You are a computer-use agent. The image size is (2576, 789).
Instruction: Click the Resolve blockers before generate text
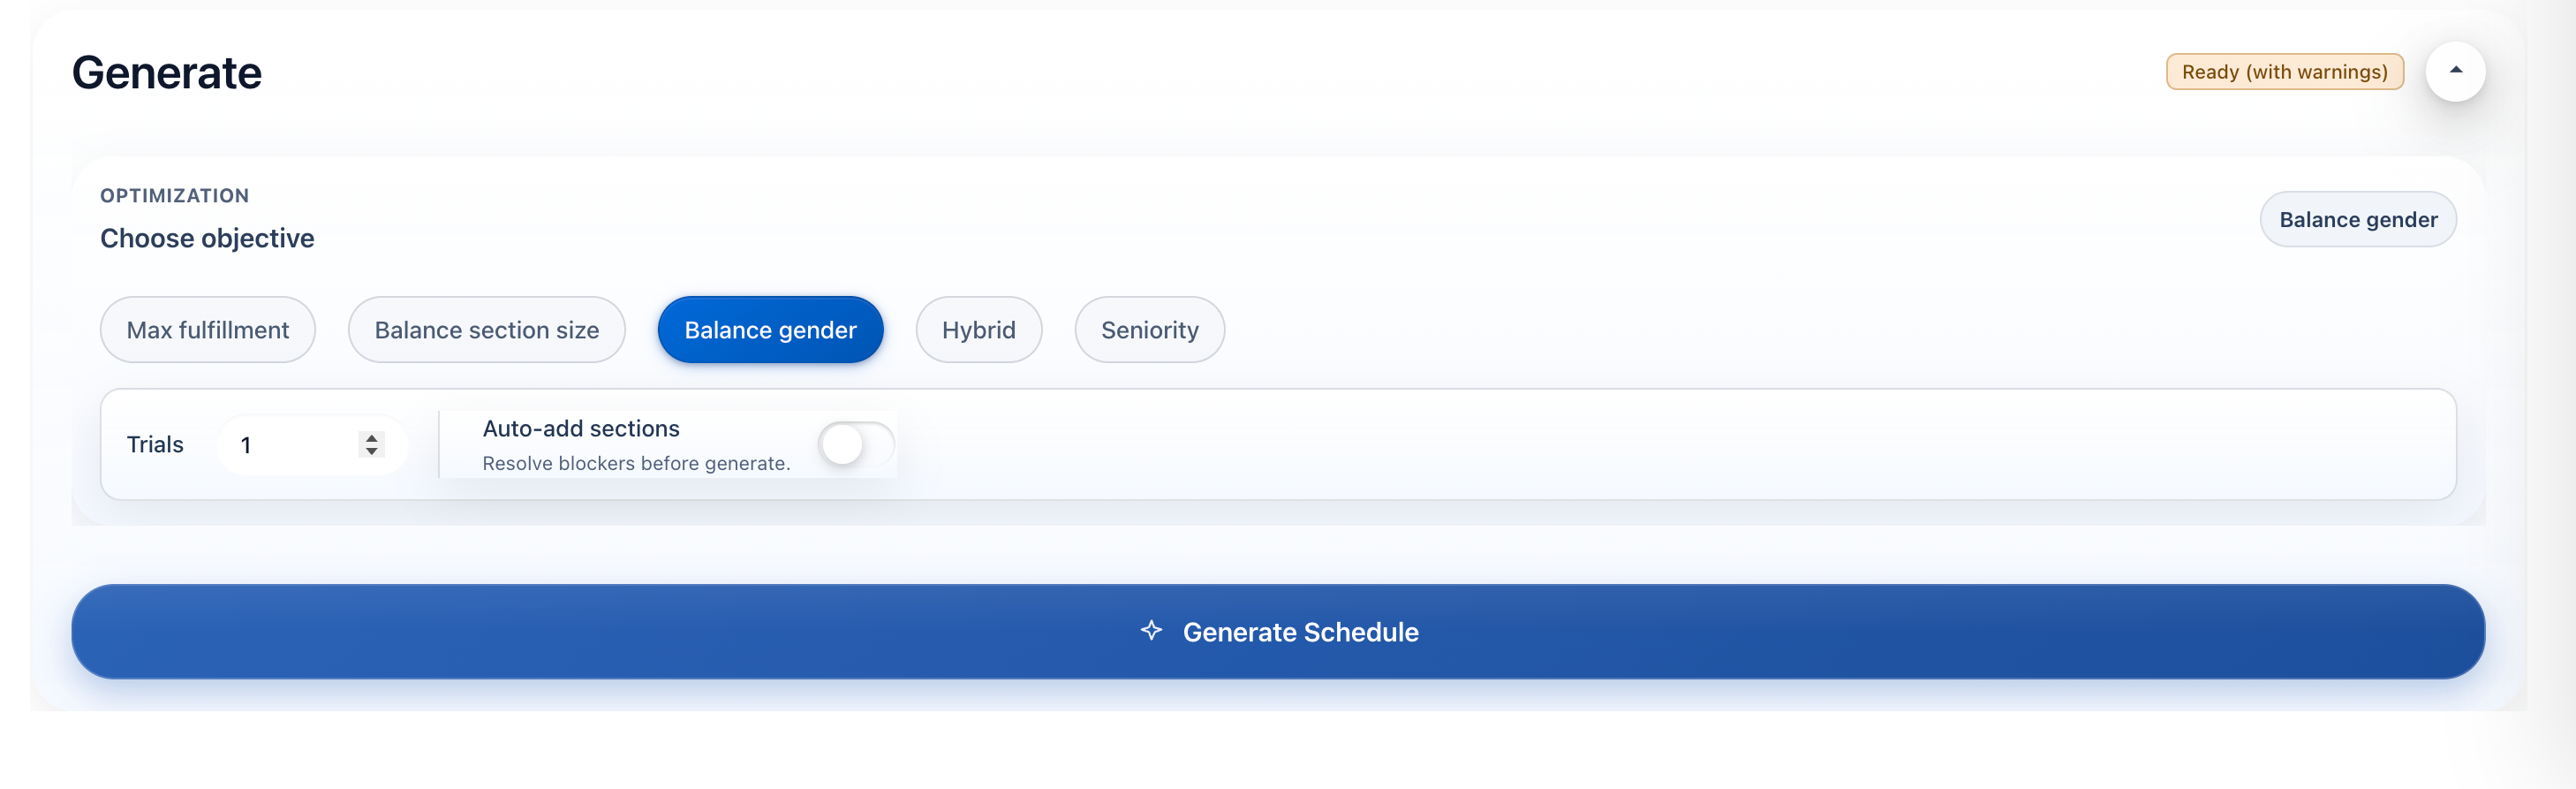tap(636, 463)
